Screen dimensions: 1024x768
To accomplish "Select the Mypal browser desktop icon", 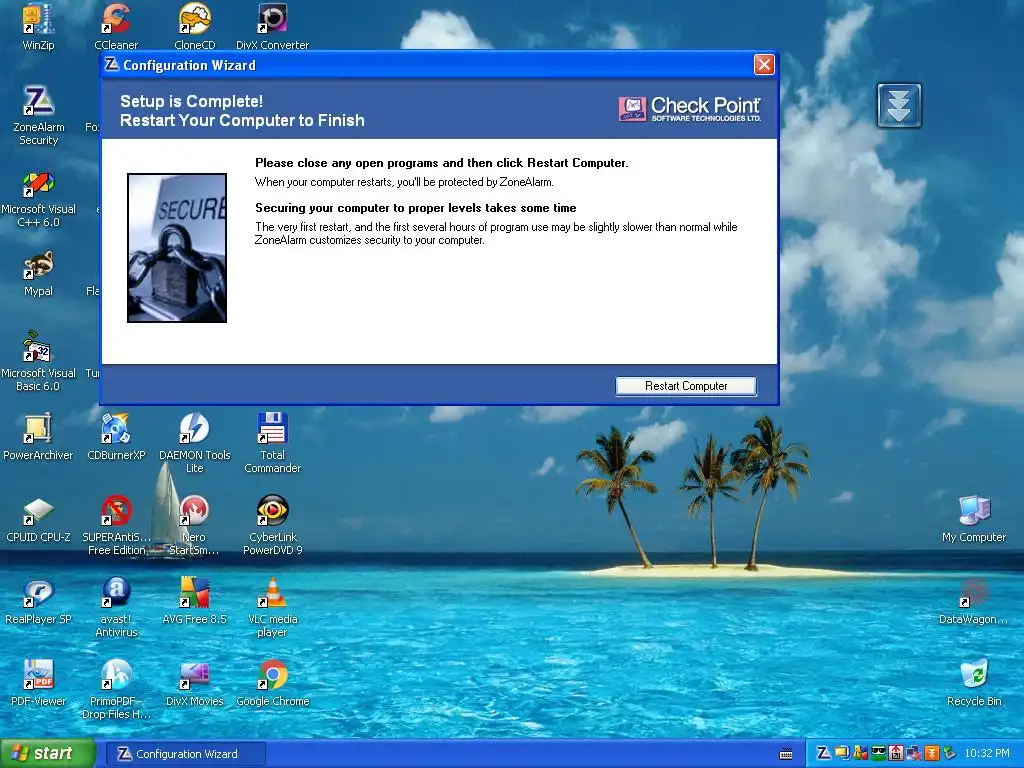I will pos(38,274).
